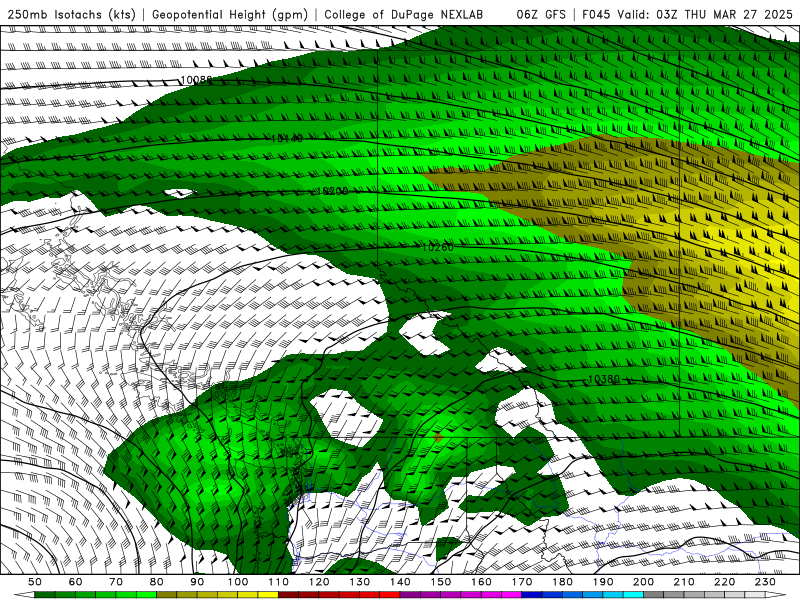Click the 50 label on color scale
The image size is (800, 600).
tap(35, 582)
